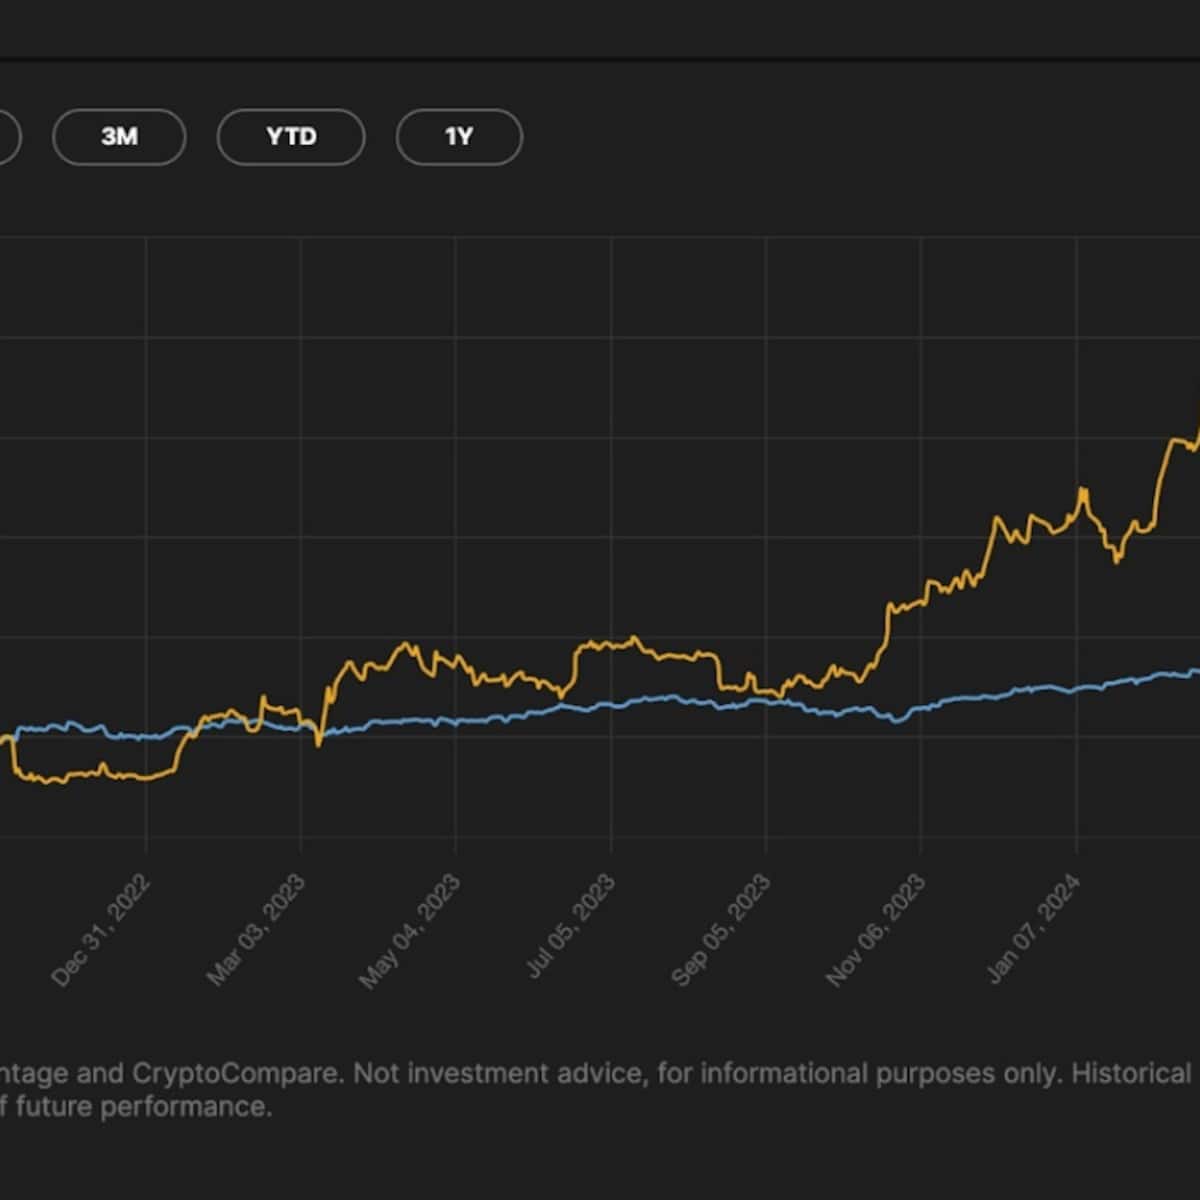Image resolution: width=1200 pixels, height=1200 pixels.
Task: Click the top gridline of the chart
Action: coord(600,238)
